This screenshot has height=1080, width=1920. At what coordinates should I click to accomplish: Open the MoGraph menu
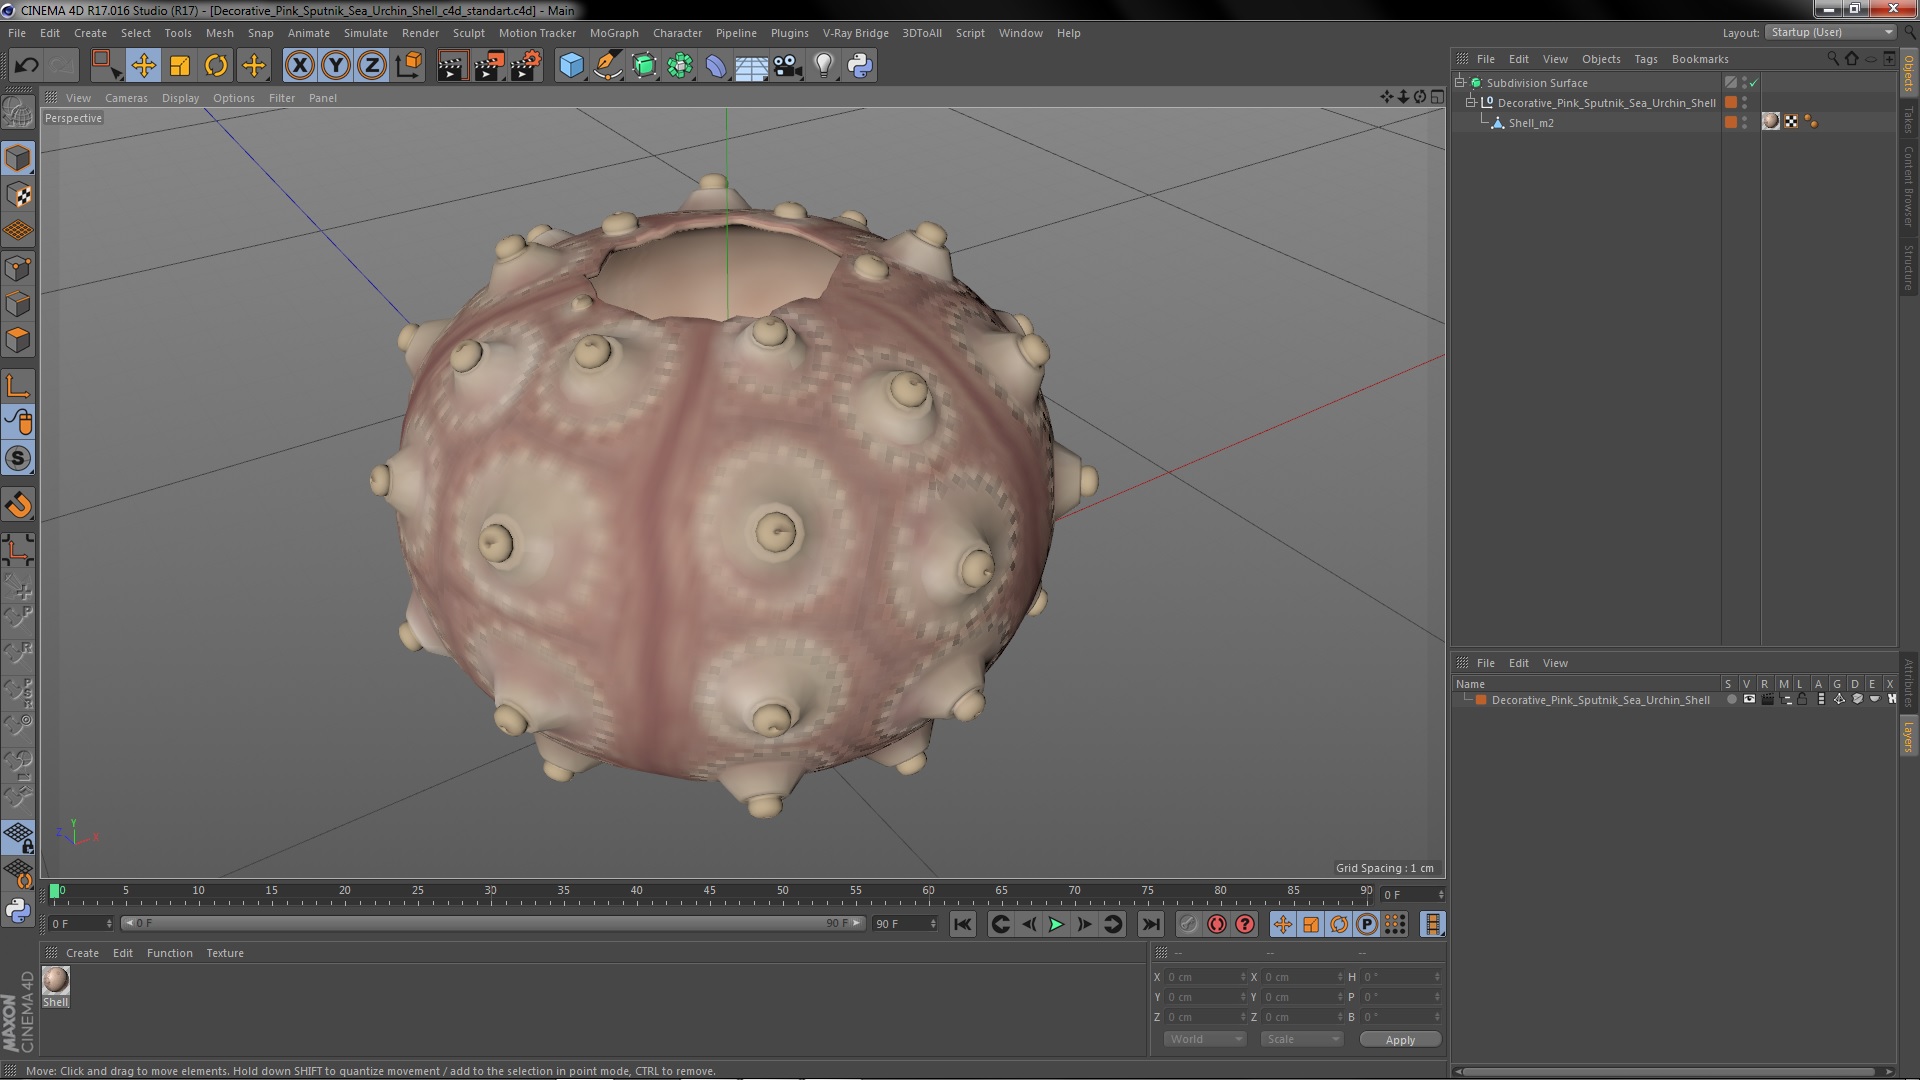point(614,33)
